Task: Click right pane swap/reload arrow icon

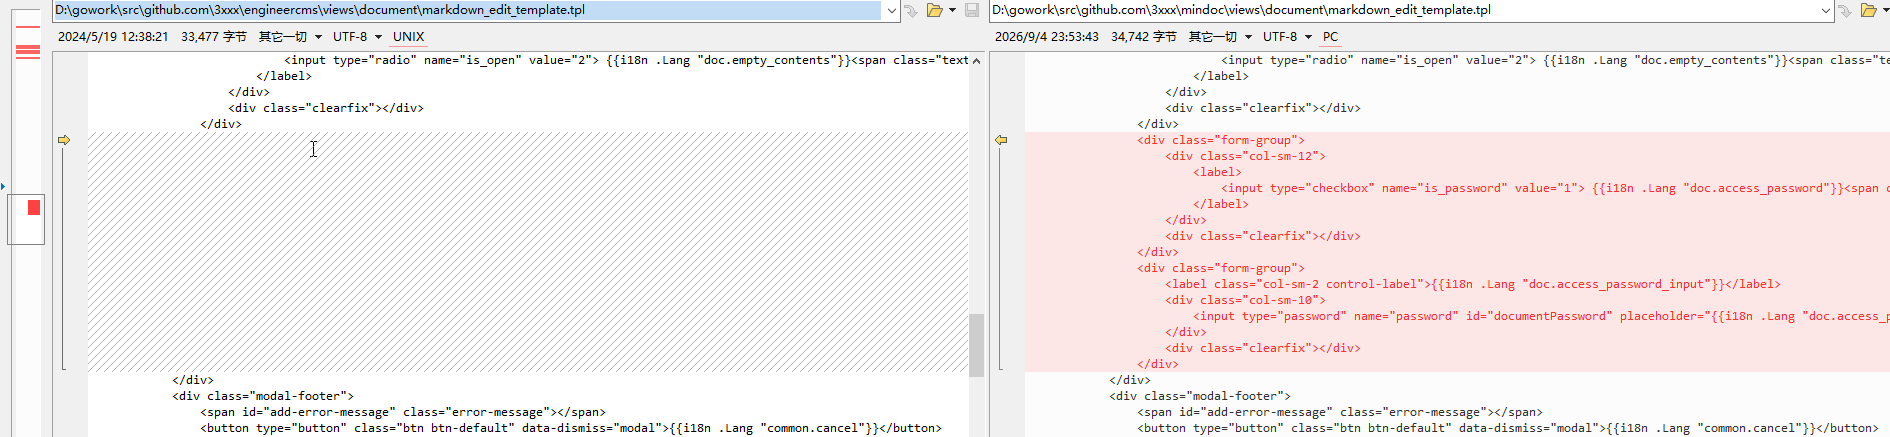Action: 1846,11
